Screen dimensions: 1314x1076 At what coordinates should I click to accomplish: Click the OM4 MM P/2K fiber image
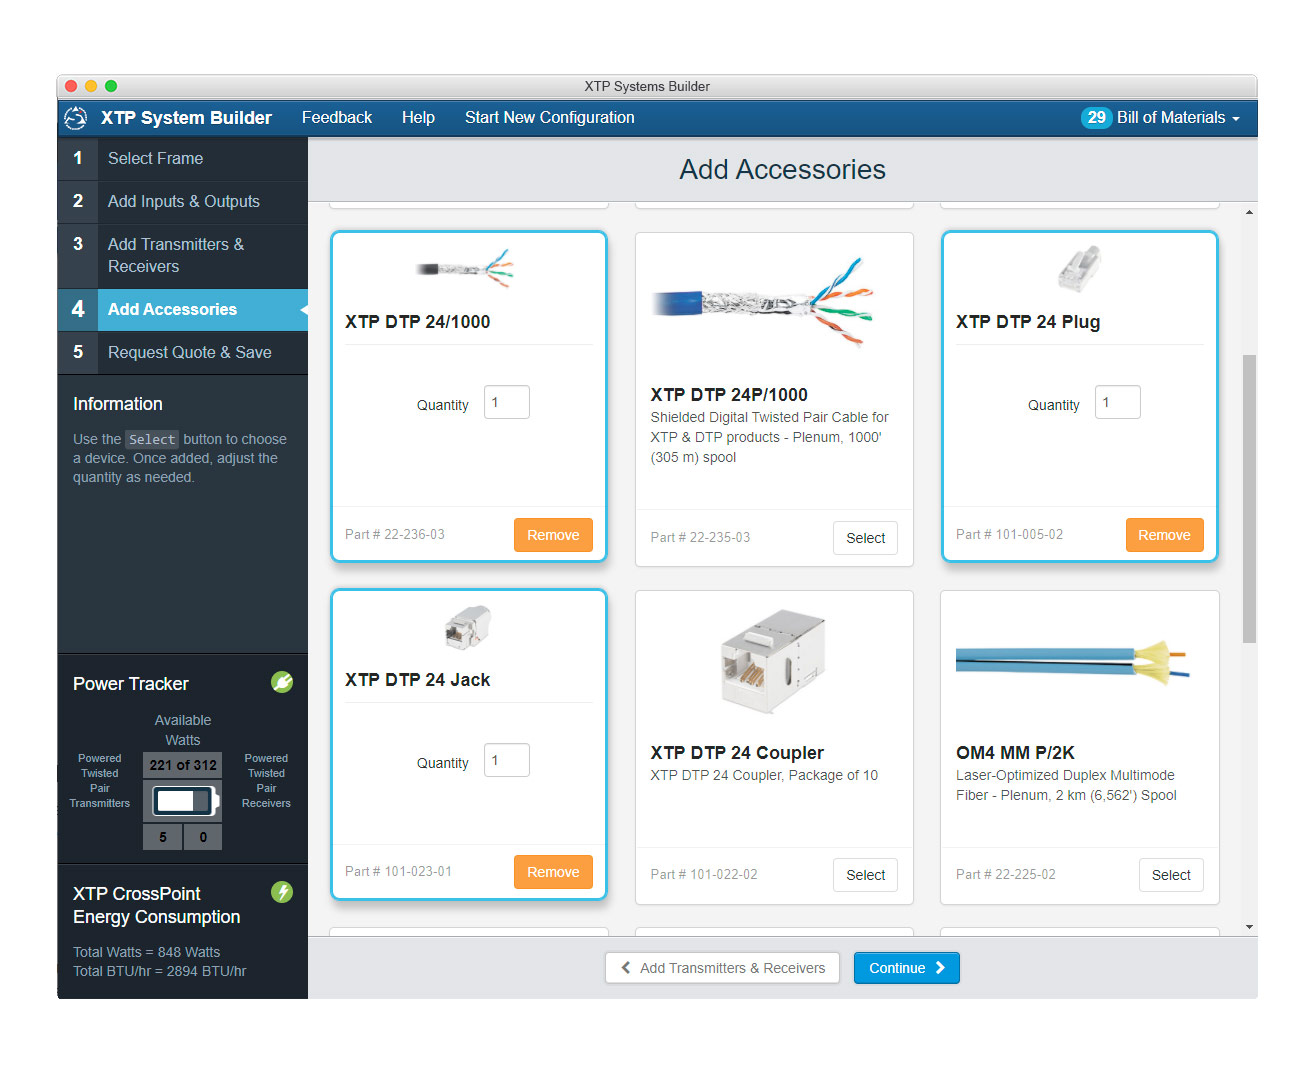(x=1073, y=662)
